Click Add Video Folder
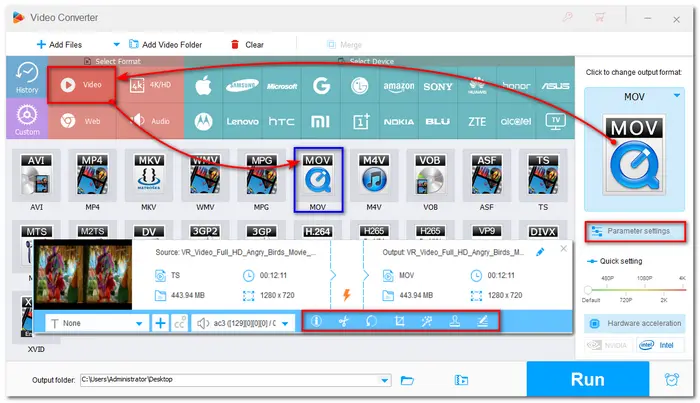The image size is (700, 403). 166,45
